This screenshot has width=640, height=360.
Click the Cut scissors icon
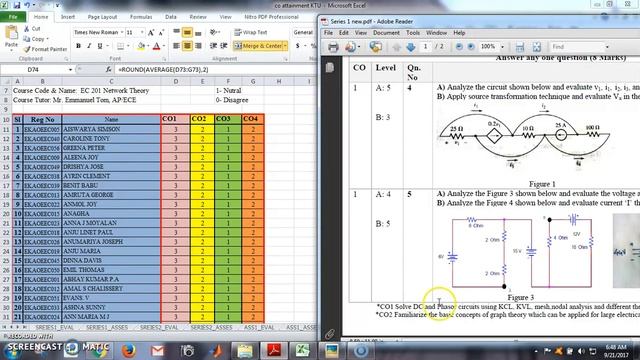pos(27,29)
